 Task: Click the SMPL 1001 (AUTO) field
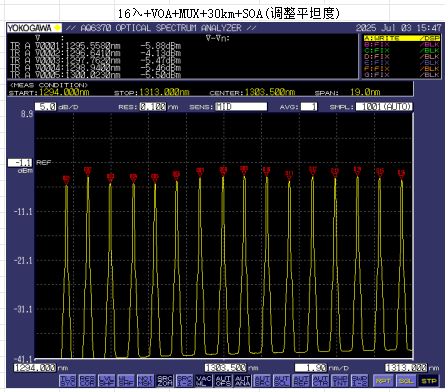tap(384, 107)
